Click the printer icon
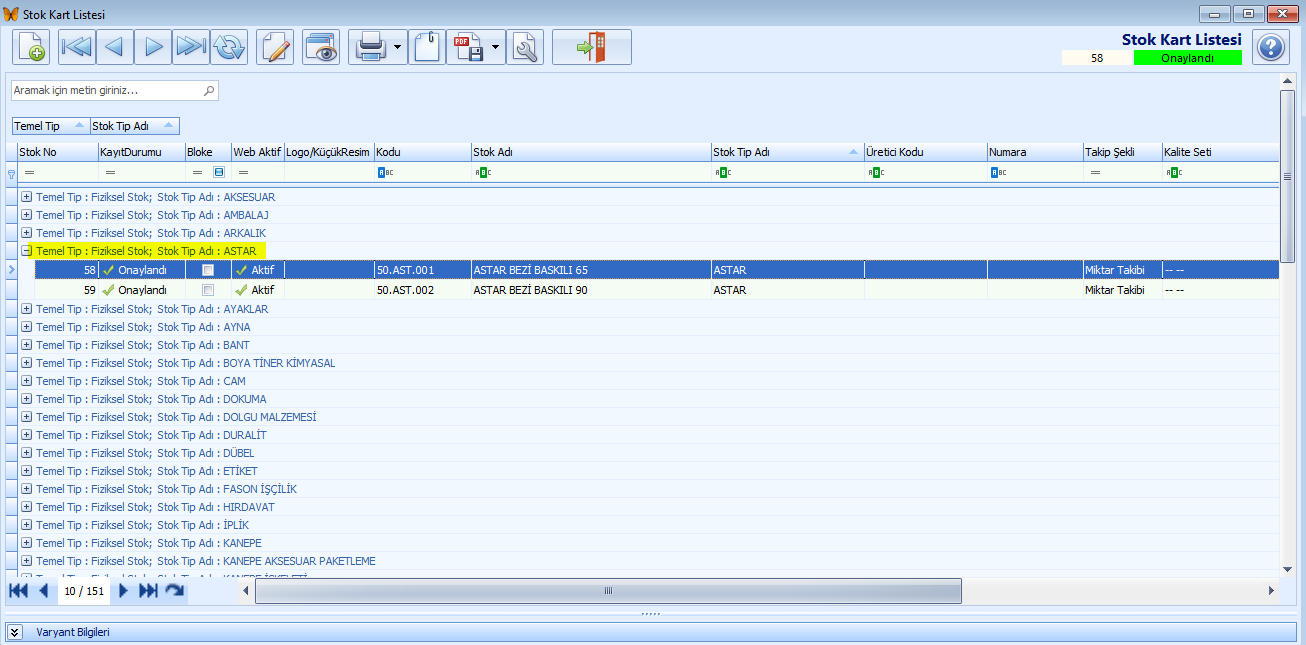This screenshot has height=645, width=1306. pyautogui.click(x=370, y=47)
